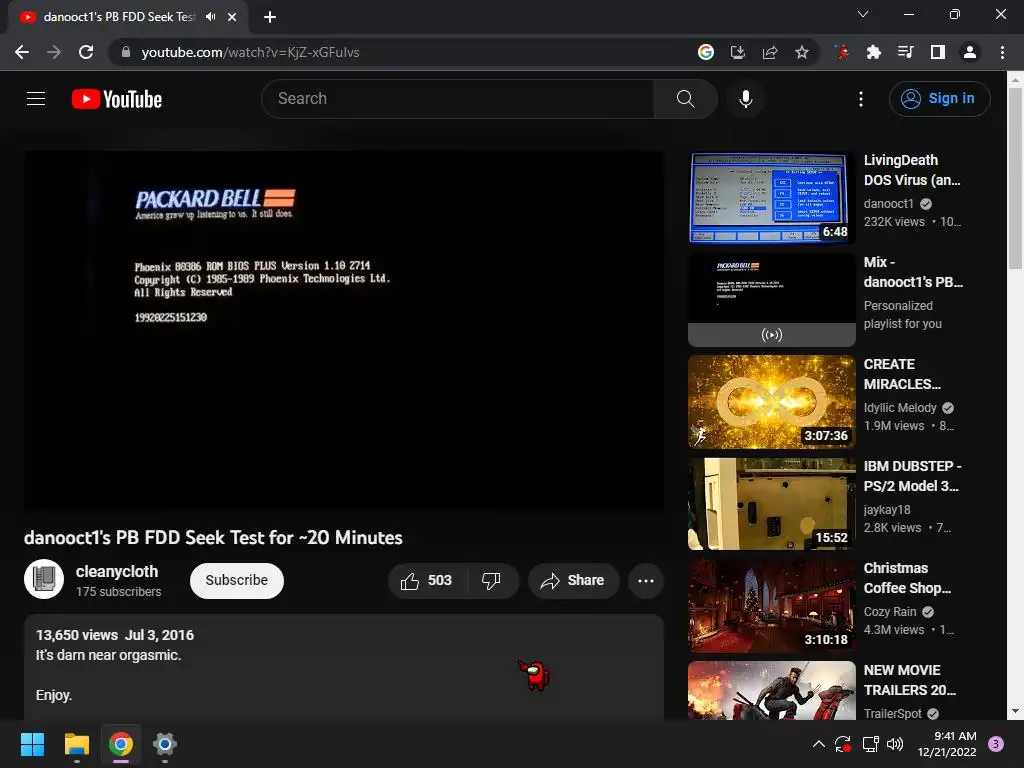Image resolution: width=1024 pixels, height=768 pixels.
Task: Click the Sign in button
Action: (x=939, y=99)
